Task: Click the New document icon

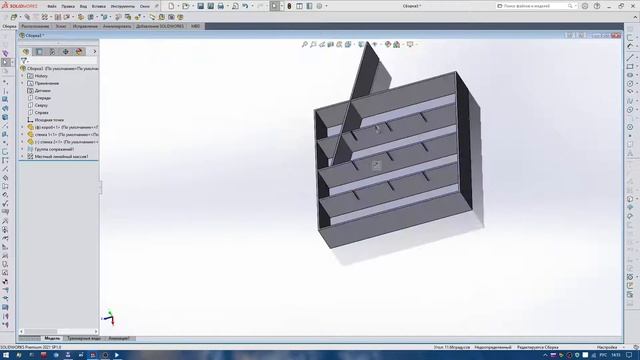Action: click(x=171, y=6)
